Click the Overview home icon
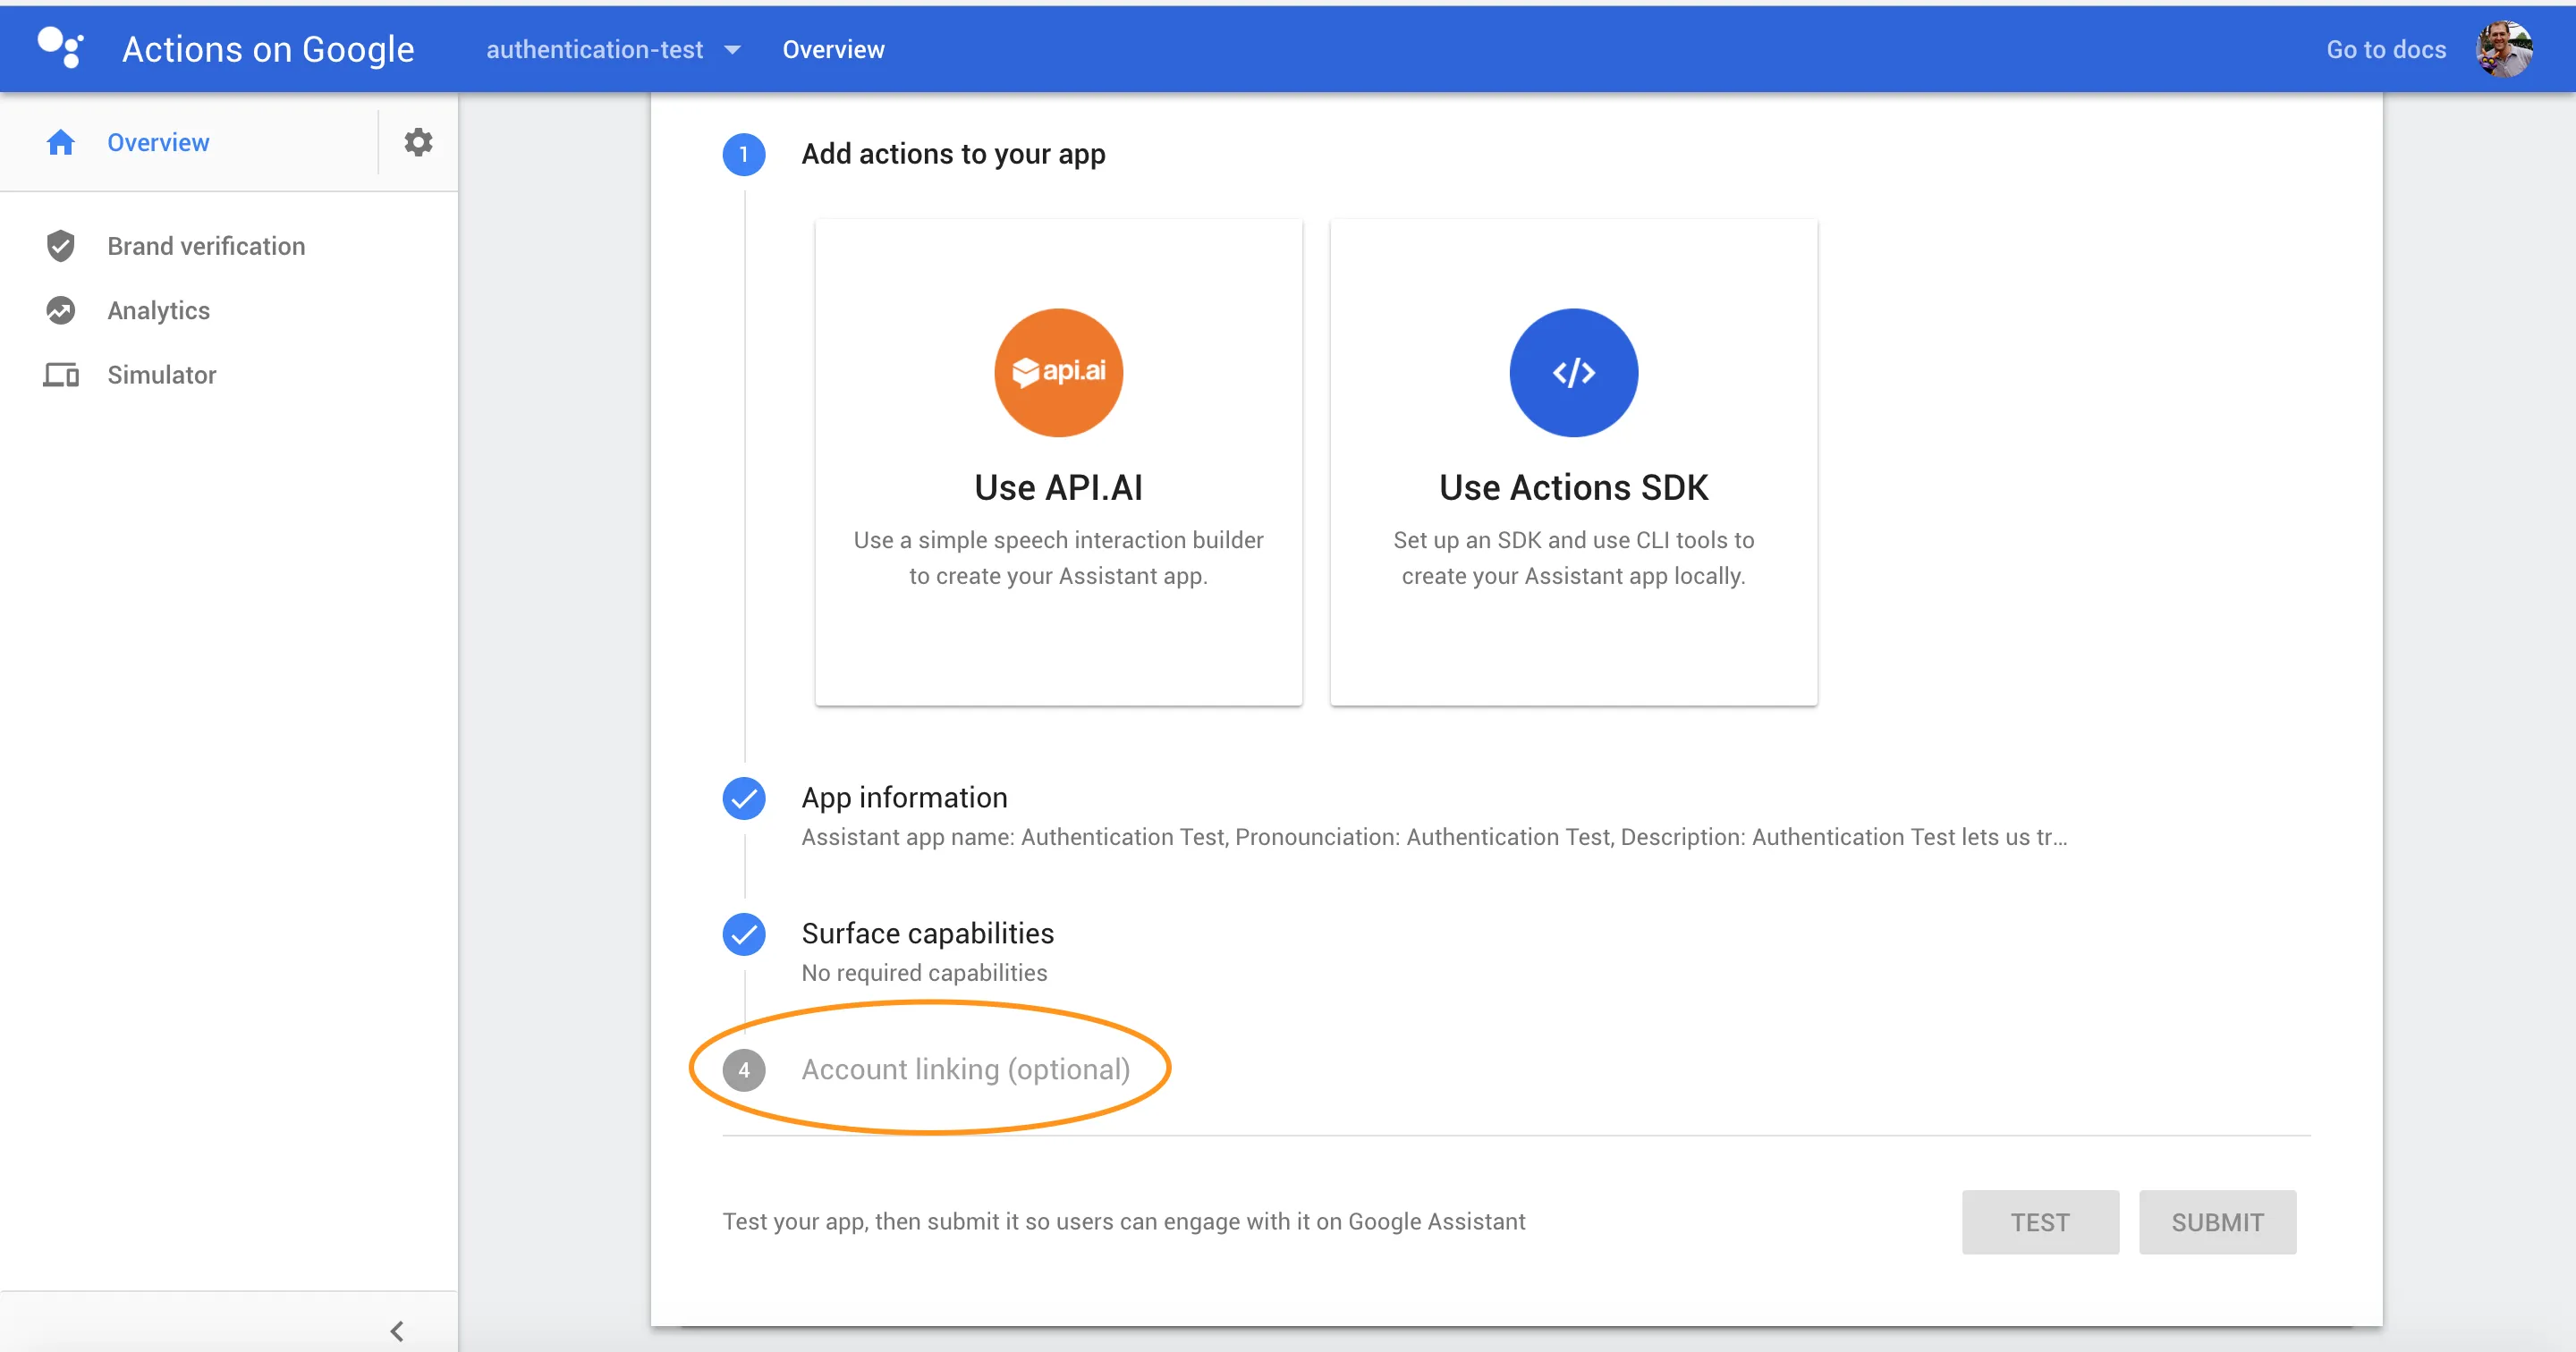 pyautogui.click(x=61, y=142)
